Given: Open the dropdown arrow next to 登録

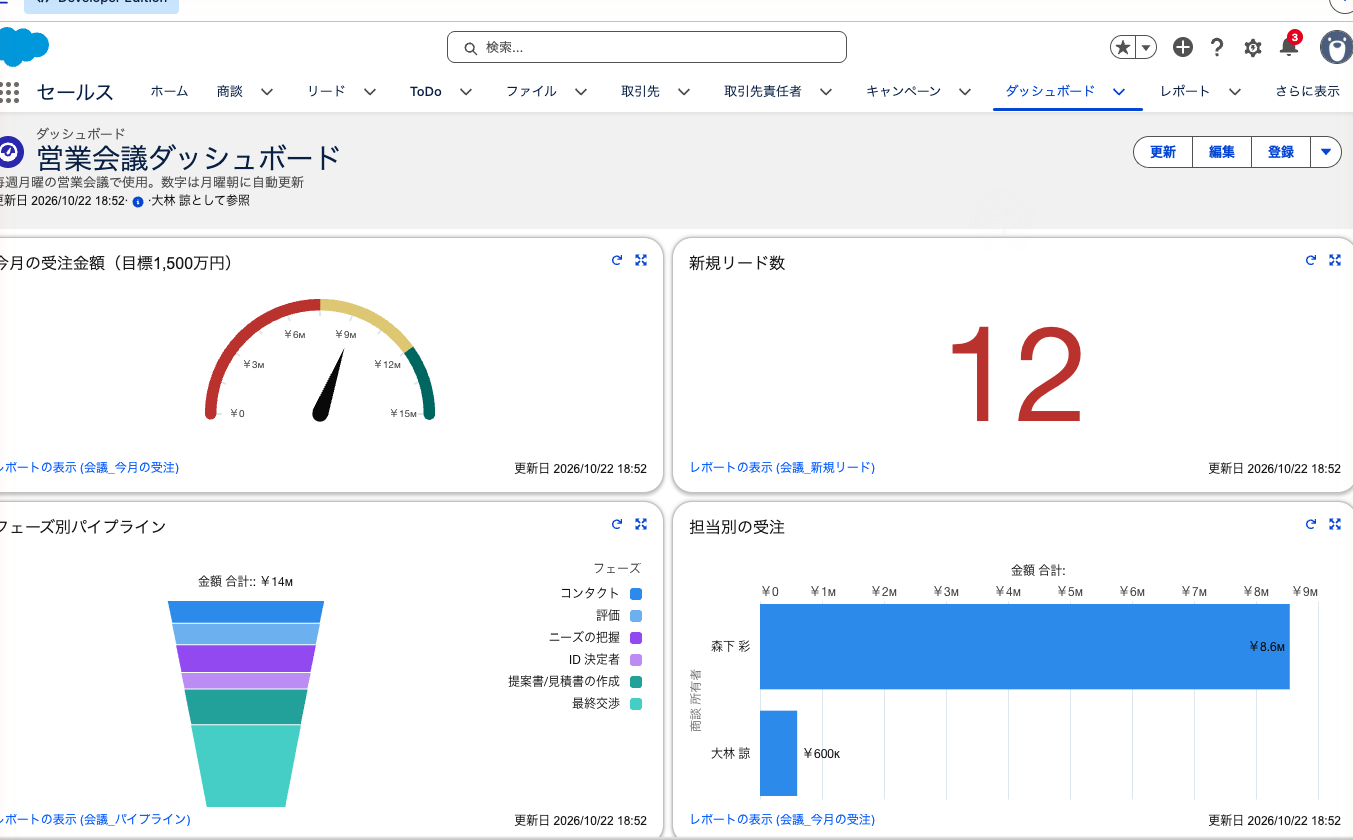Looking at the screenshot, I should click(1325, 152).
